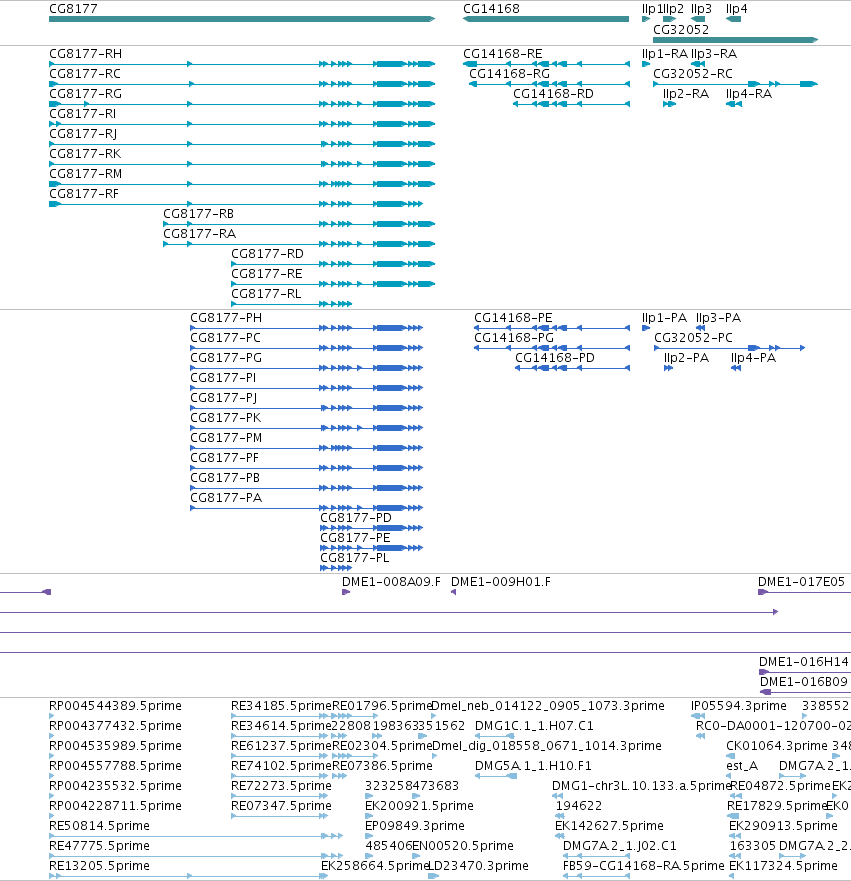Click the Ilp3-PA protein label
The width and height of the screenshot is (851, 881).
click(x=718, y=318)
